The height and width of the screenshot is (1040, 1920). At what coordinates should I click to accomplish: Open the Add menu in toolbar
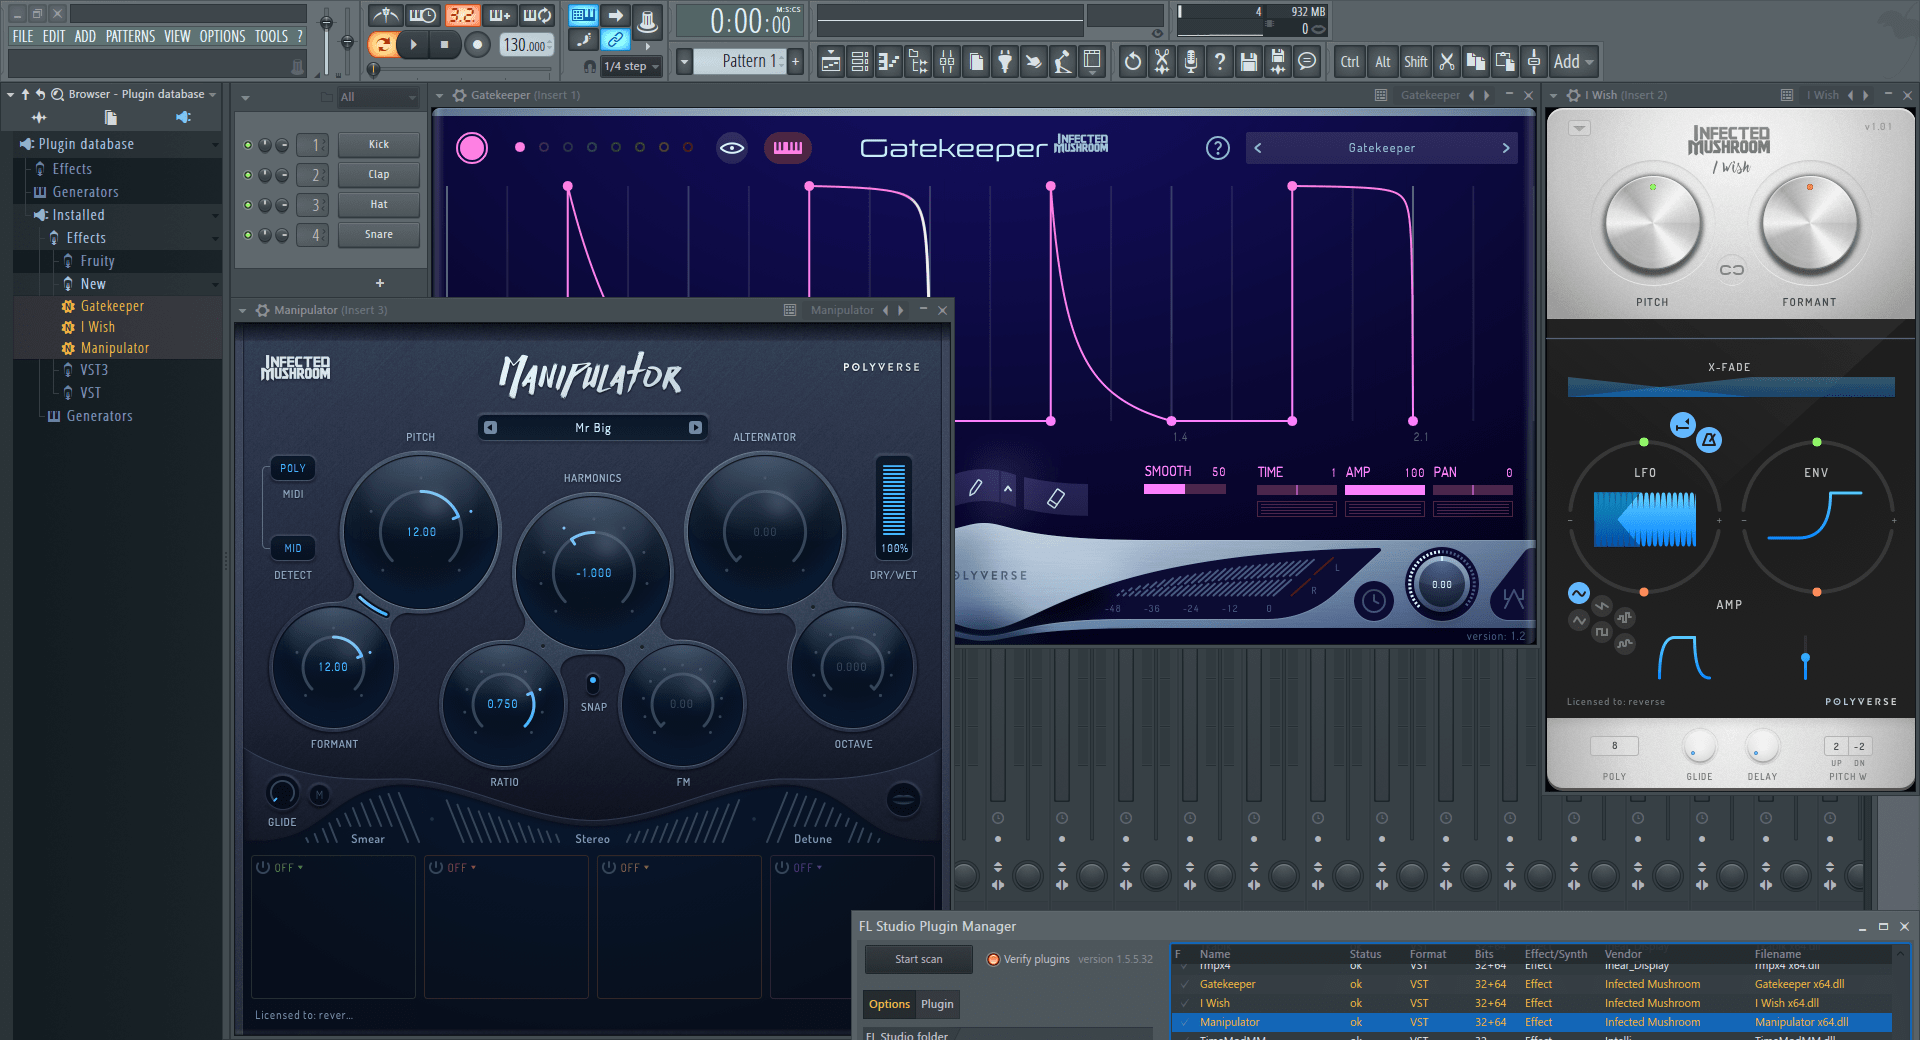click(x=1573, y=62)
